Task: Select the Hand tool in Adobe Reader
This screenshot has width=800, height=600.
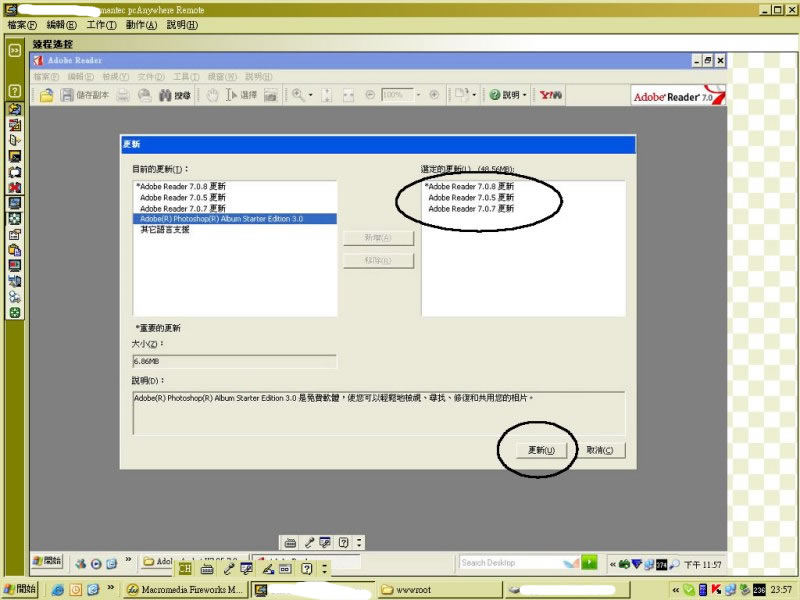Action: pyautogui.click(x=212, y=95)
